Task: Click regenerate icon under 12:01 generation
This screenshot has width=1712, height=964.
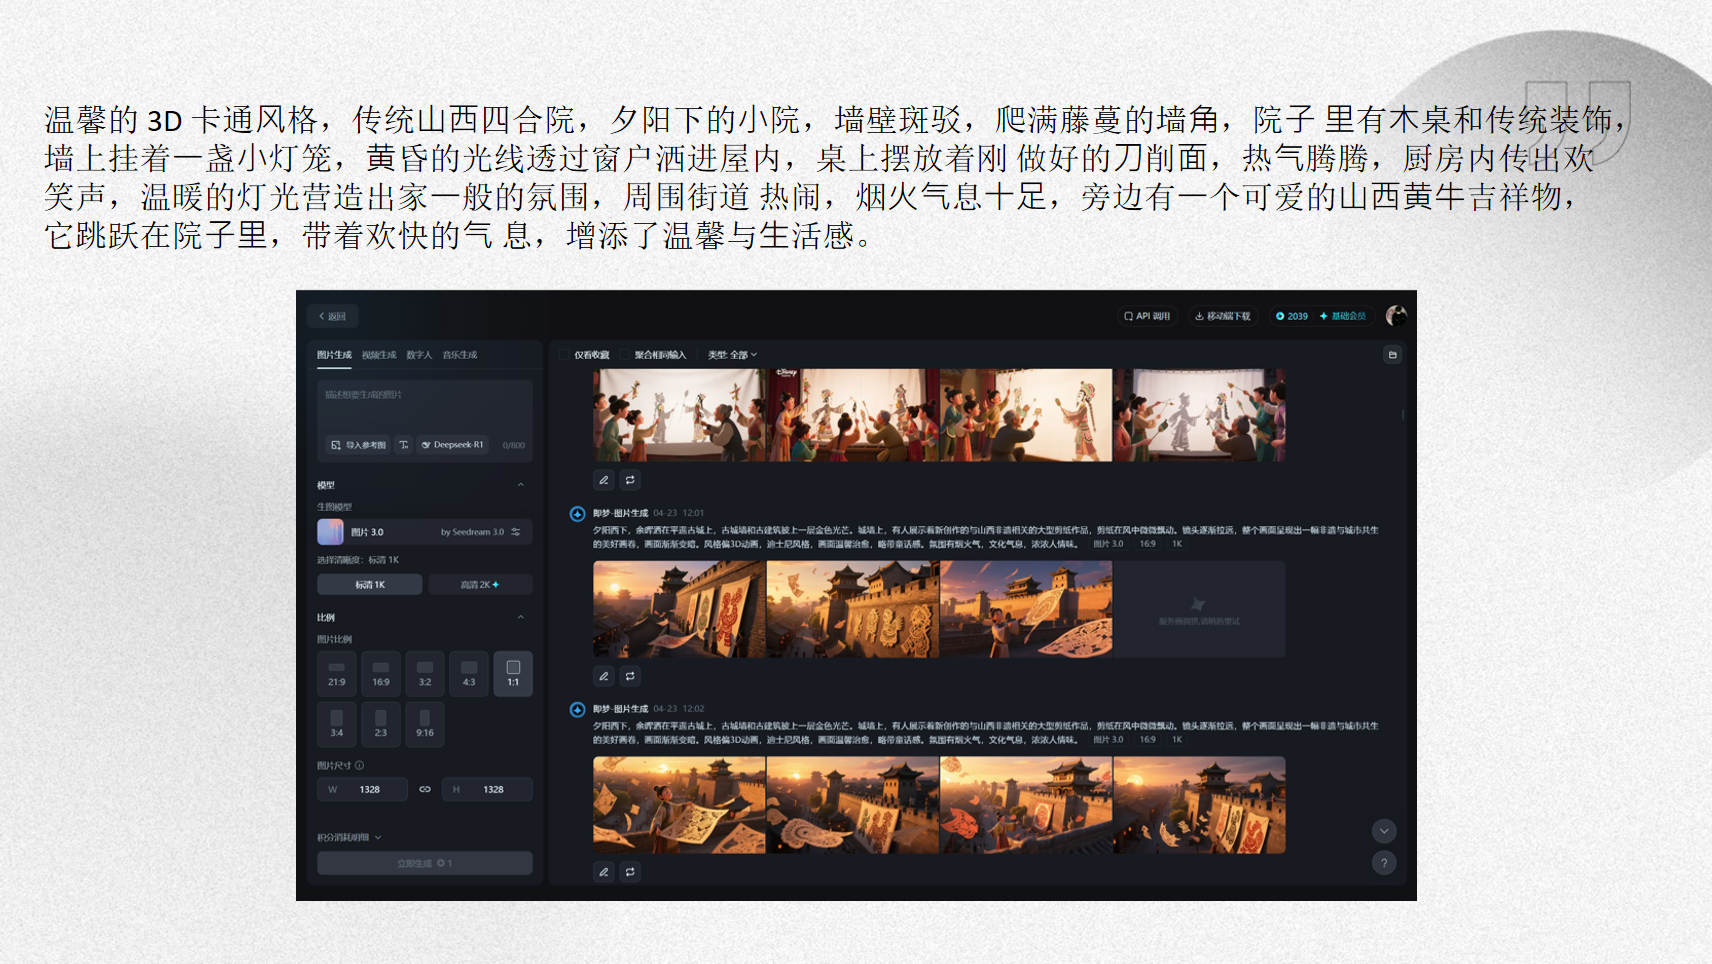Action: point(630,676)
